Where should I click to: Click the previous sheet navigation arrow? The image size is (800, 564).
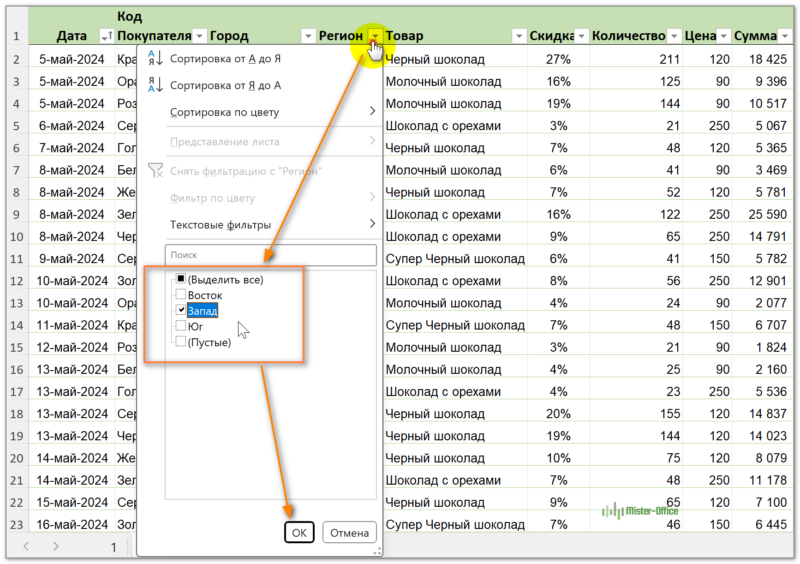point(26,546)
